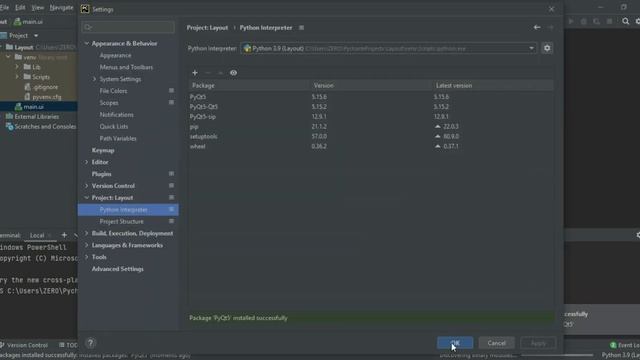Expand Languages & Frameworks section
Viewport: 640px width, 360px height.
click(x=87, y=245)
